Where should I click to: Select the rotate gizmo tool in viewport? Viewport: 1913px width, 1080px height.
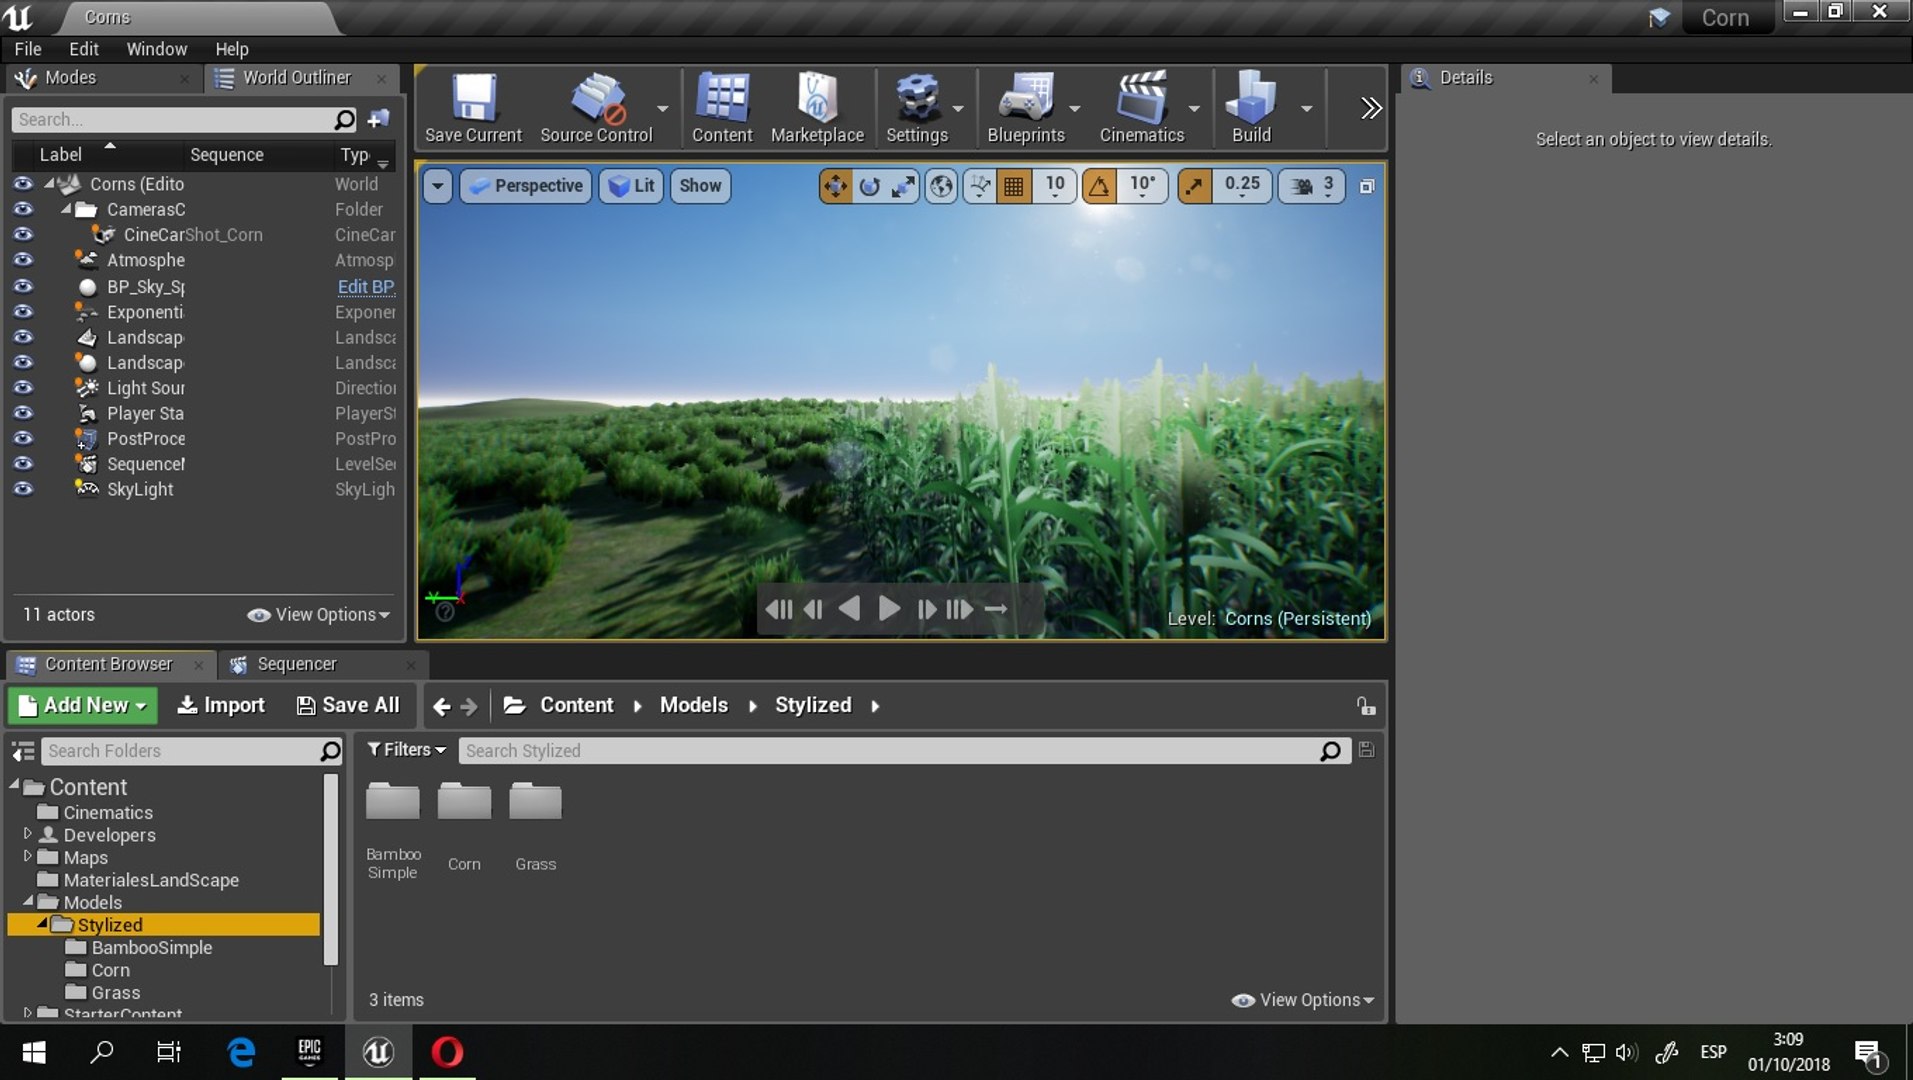point(869,186)
